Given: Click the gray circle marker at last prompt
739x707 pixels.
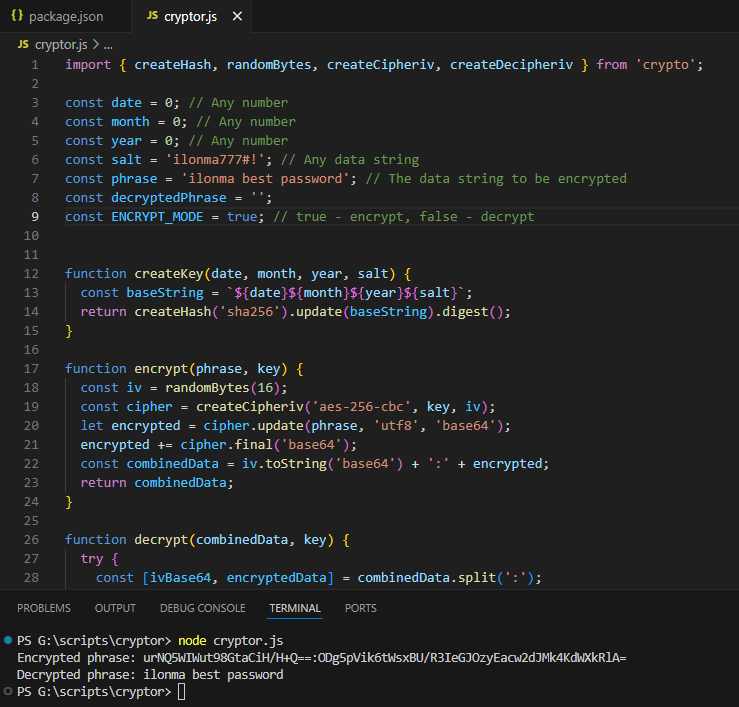Looking at the screenshot, I should click(x=8, y=691).
